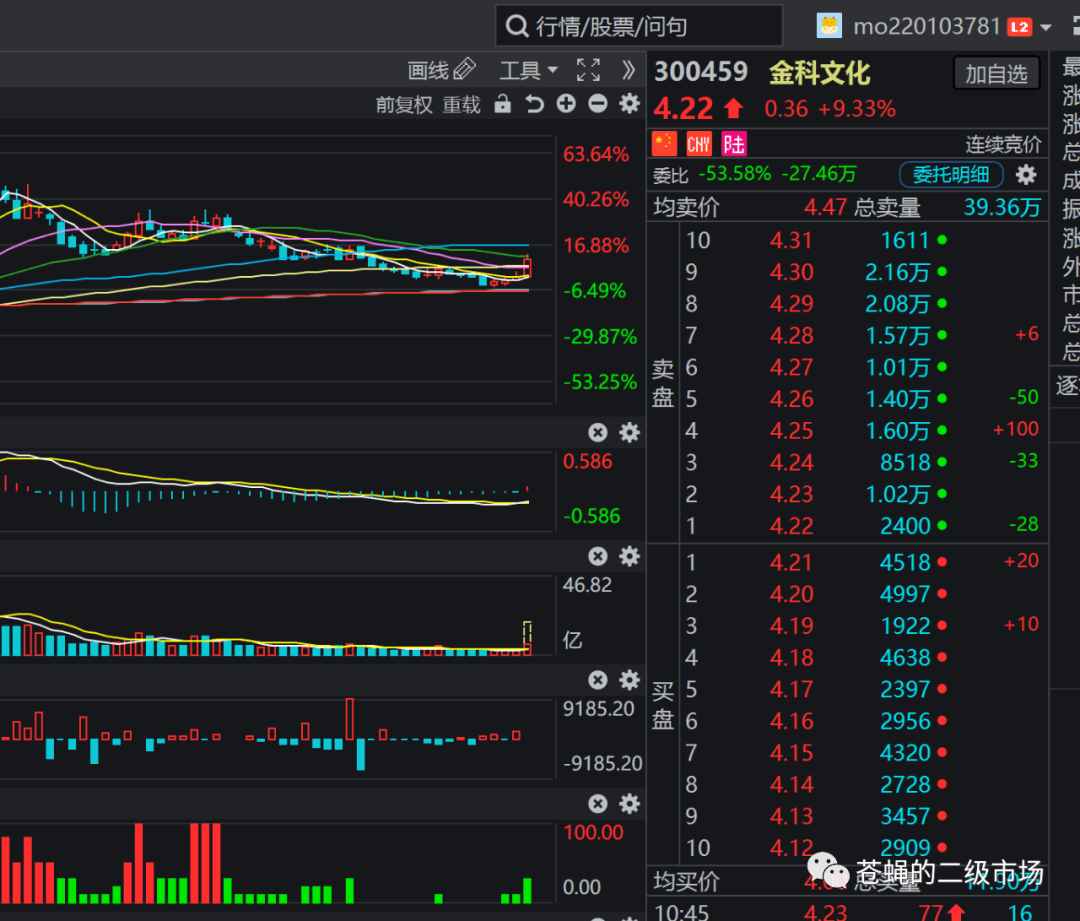This screenshot has height=921, width=1080.
Task: Click the search box 行情/股票/问句
Action: (x=638, y=26)
